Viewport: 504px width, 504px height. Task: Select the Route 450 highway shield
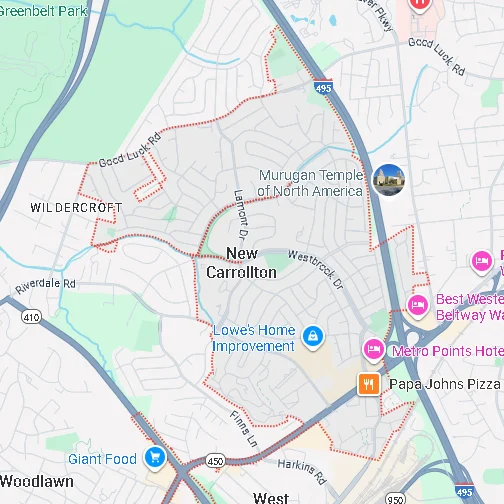click(x=215, y=461)
